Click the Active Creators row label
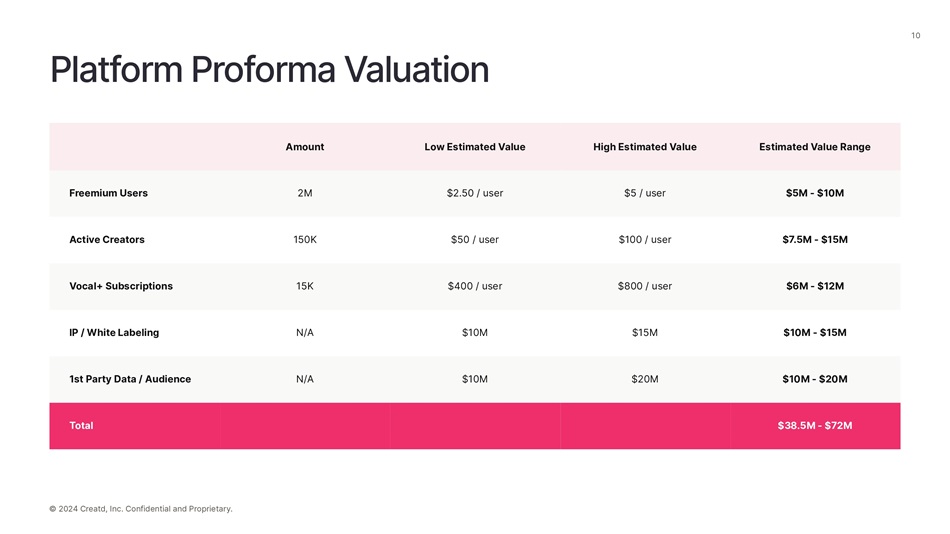The image size is (950, 534). pos(107,240)
